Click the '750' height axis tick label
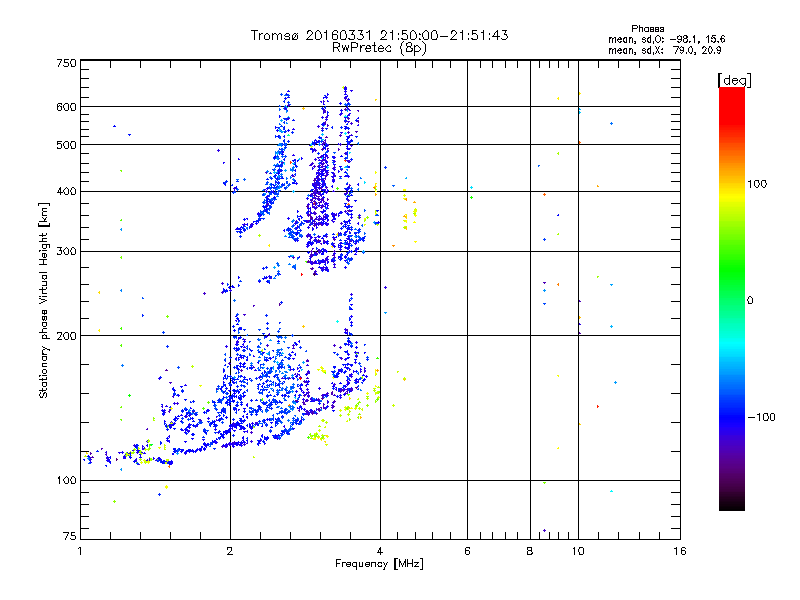Image resolution: width=800 pixels, height=600 pixels. pyautogui.click(x=66, y=63)
